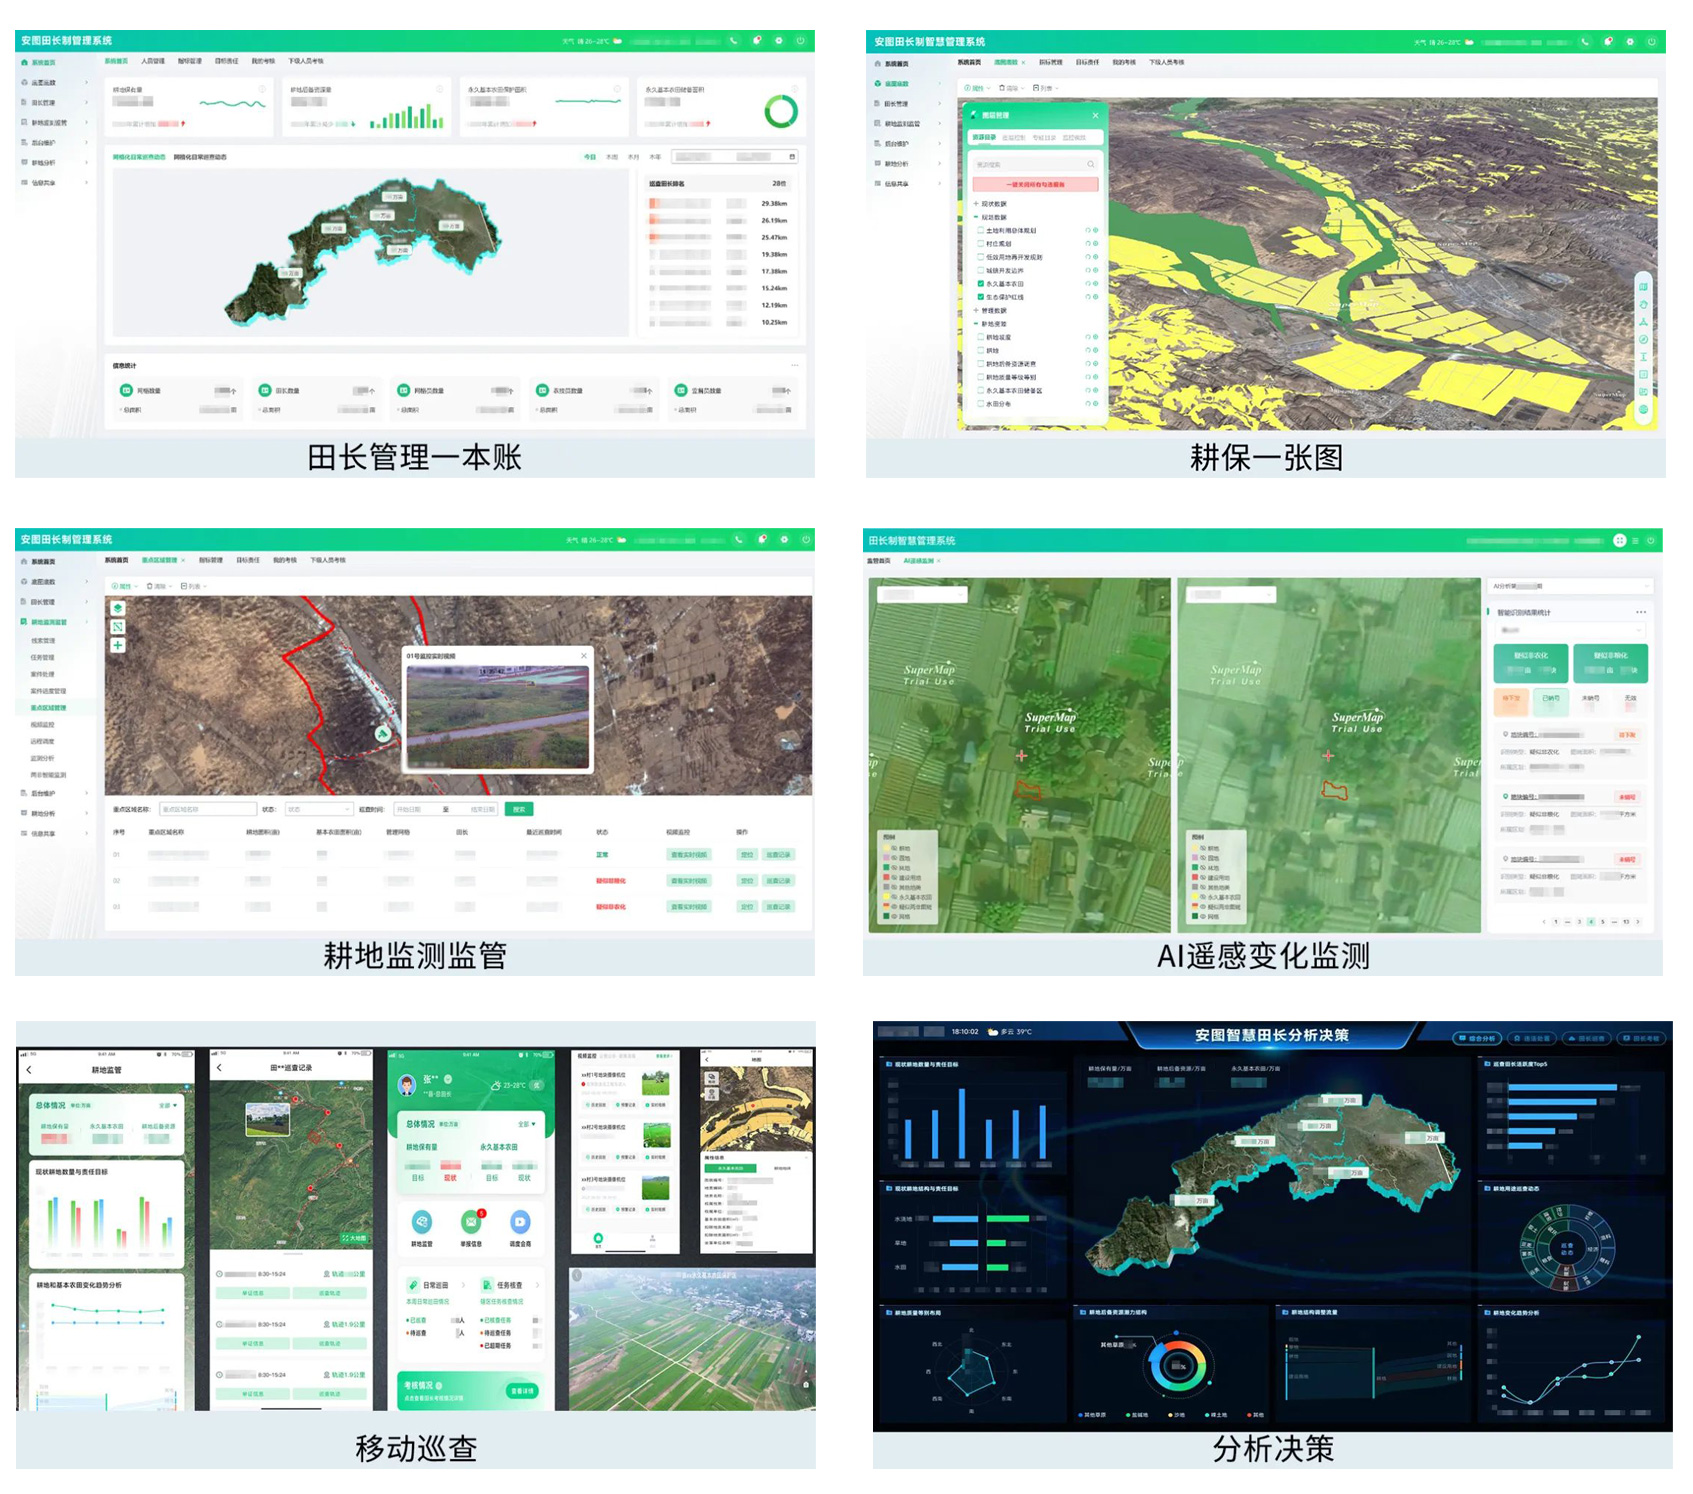Expand the 现状数据 tree node
1693x1494 pixels.
[976, 204]
